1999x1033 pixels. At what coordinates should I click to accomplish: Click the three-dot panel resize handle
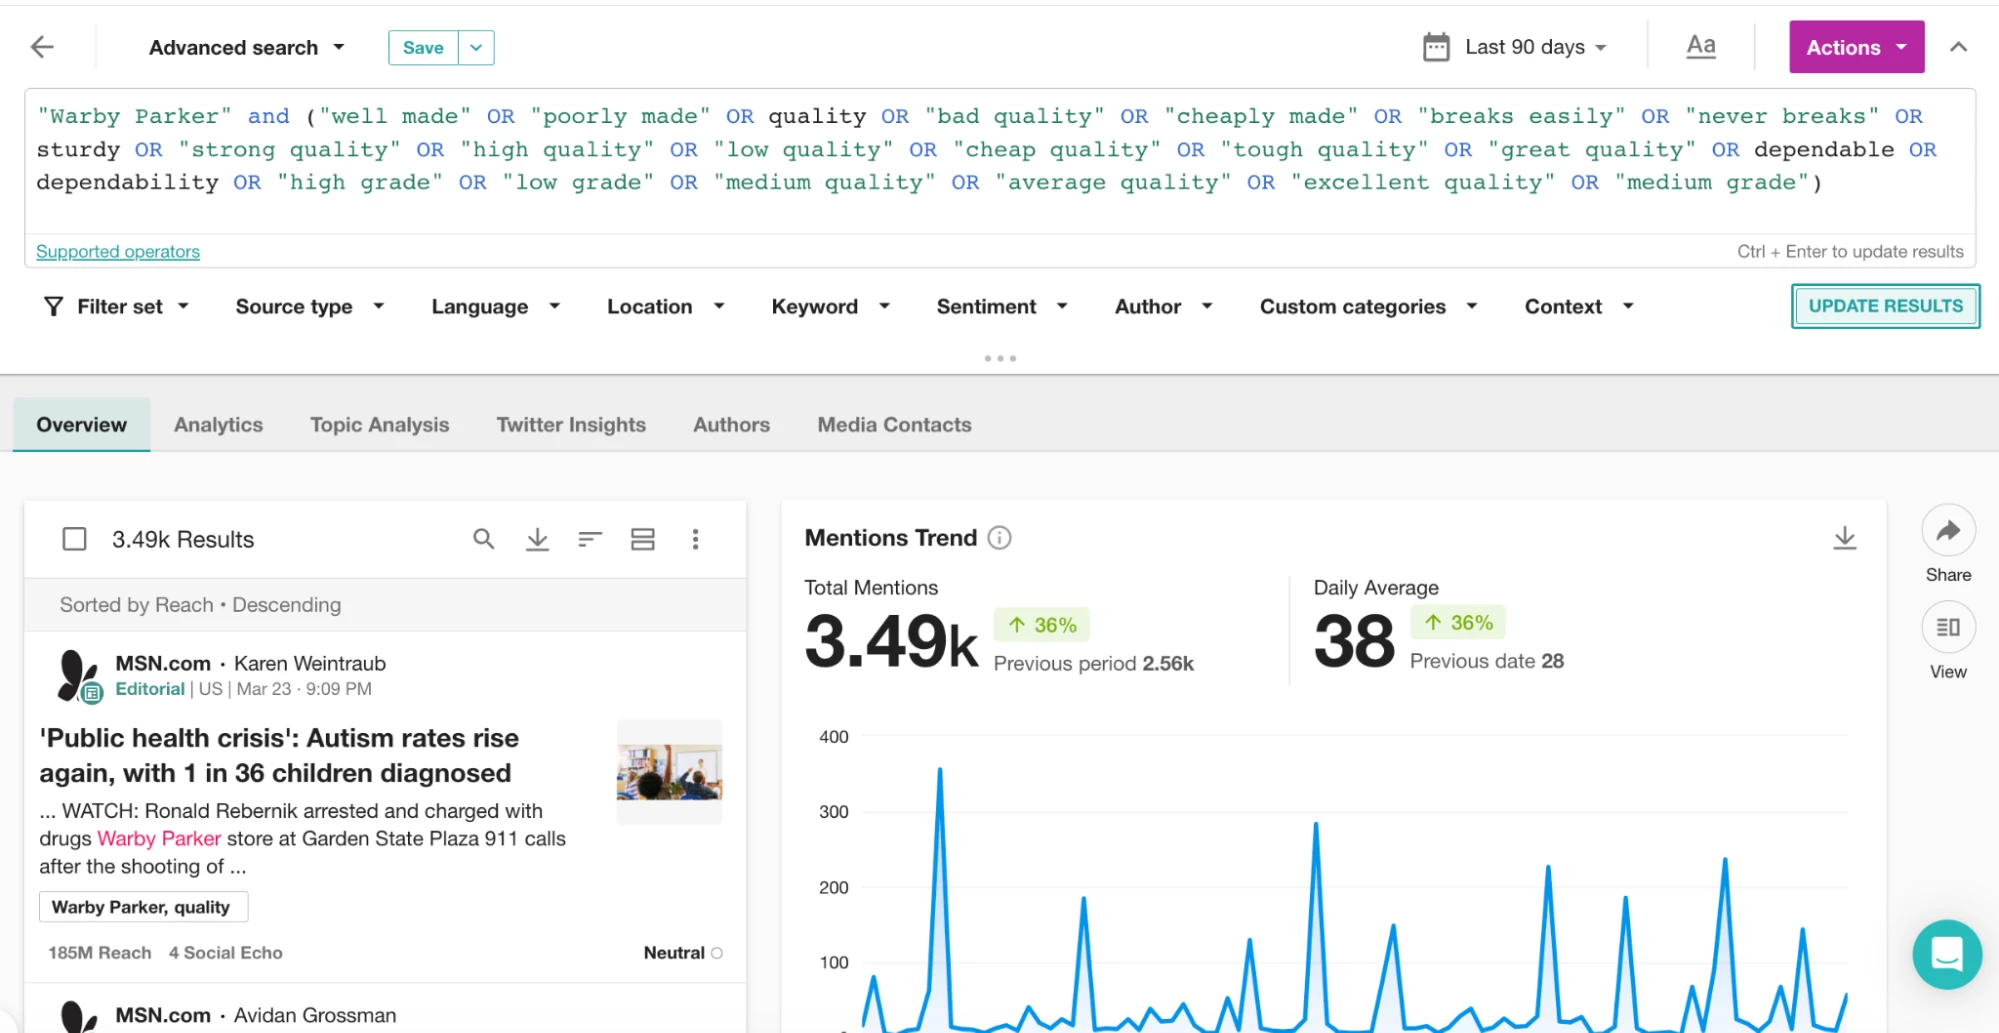click(1000, 358)
